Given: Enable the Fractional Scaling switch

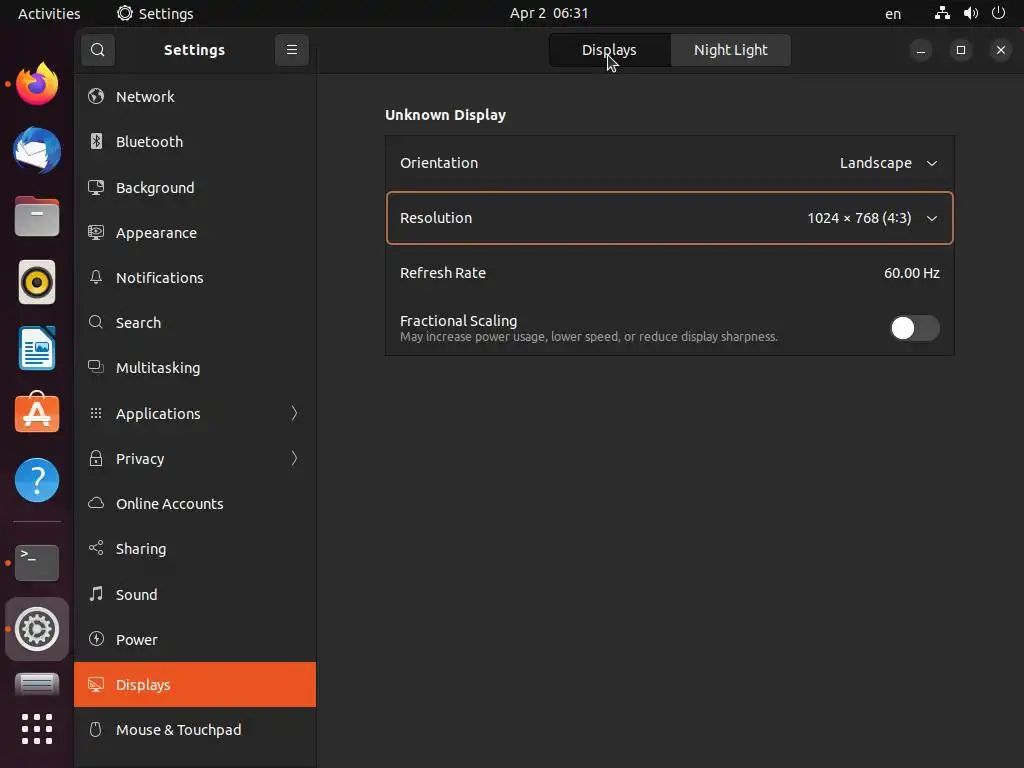Looking at the screenshot, I should (915, 328).
